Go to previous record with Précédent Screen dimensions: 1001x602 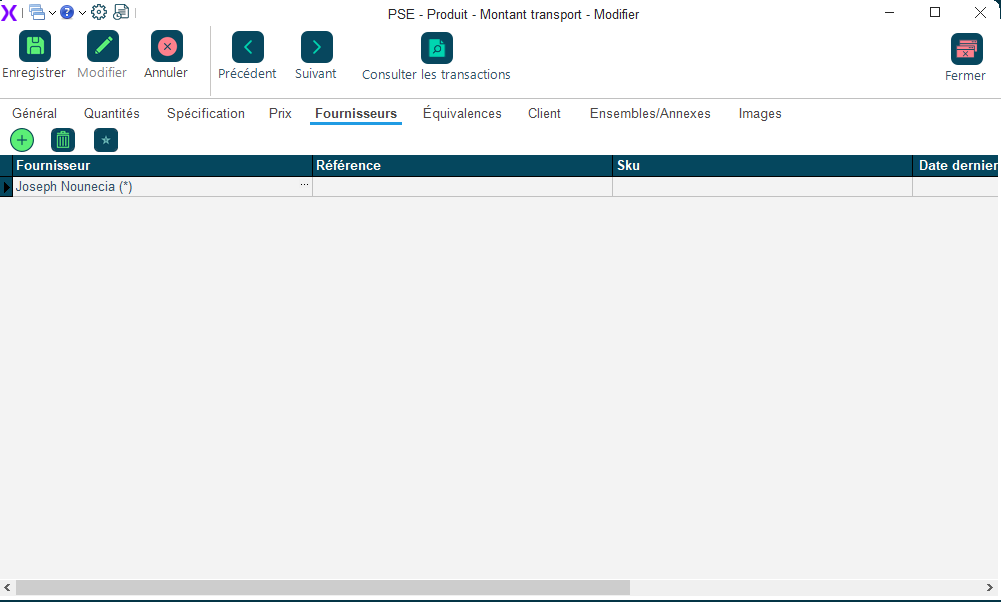coord(248,47)
